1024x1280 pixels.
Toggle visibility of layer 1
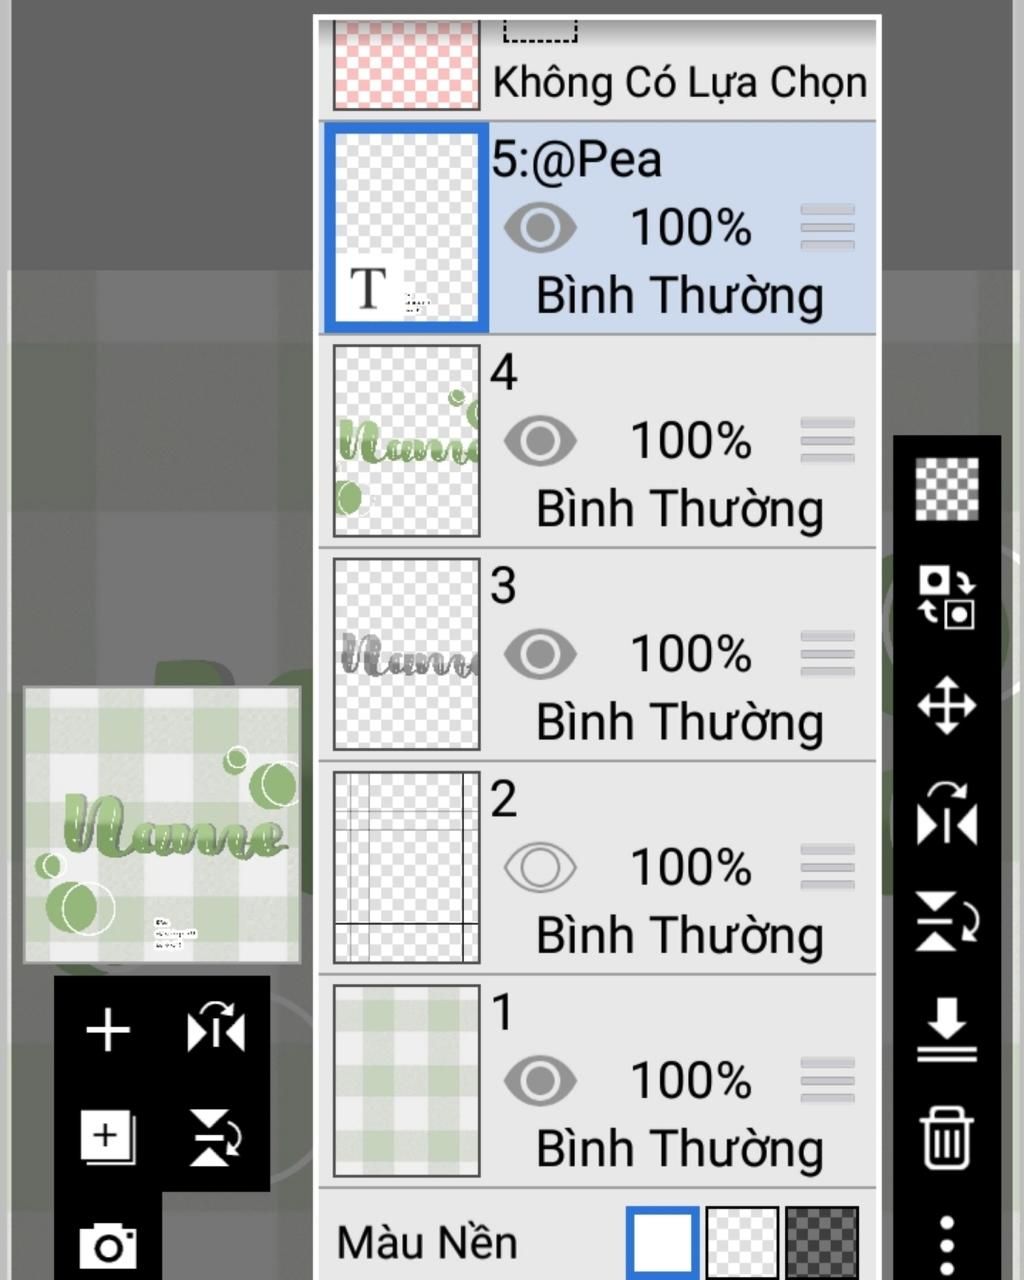(x=540, y=1081)
